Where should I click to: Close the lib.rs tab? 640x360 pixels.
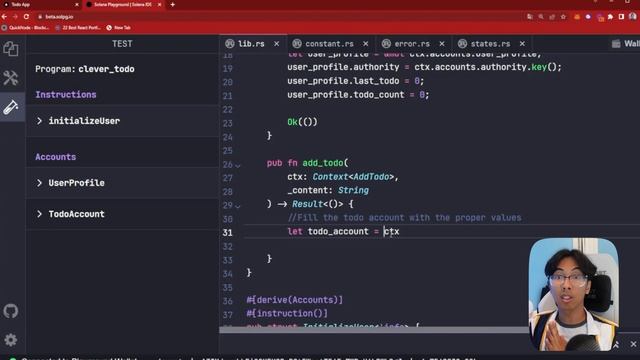(x=277, y=44)
